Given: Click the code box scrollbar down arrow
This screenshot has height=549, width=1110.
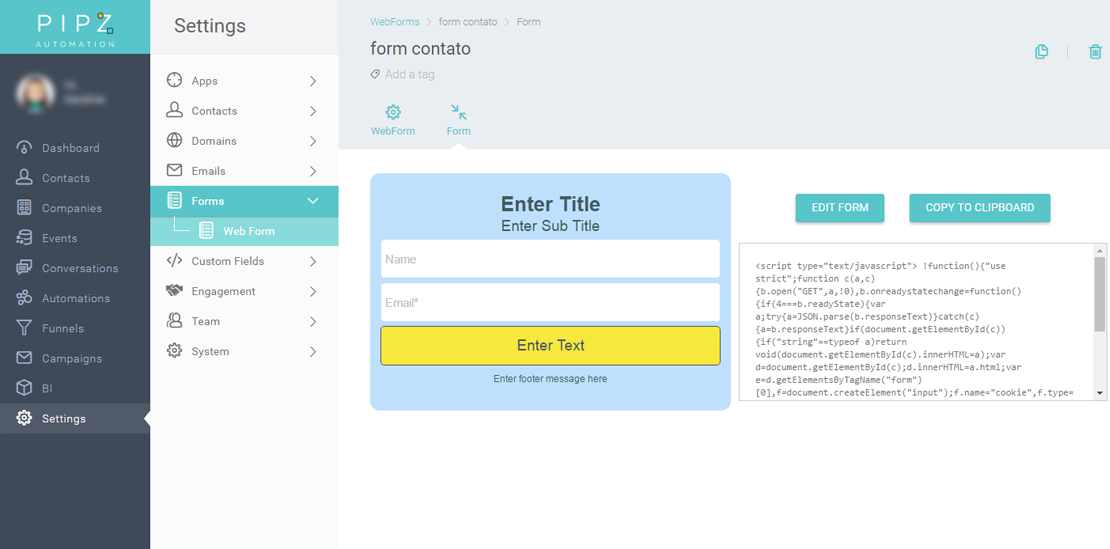Looking at the screenshot, I should [x=1101, y=394].
